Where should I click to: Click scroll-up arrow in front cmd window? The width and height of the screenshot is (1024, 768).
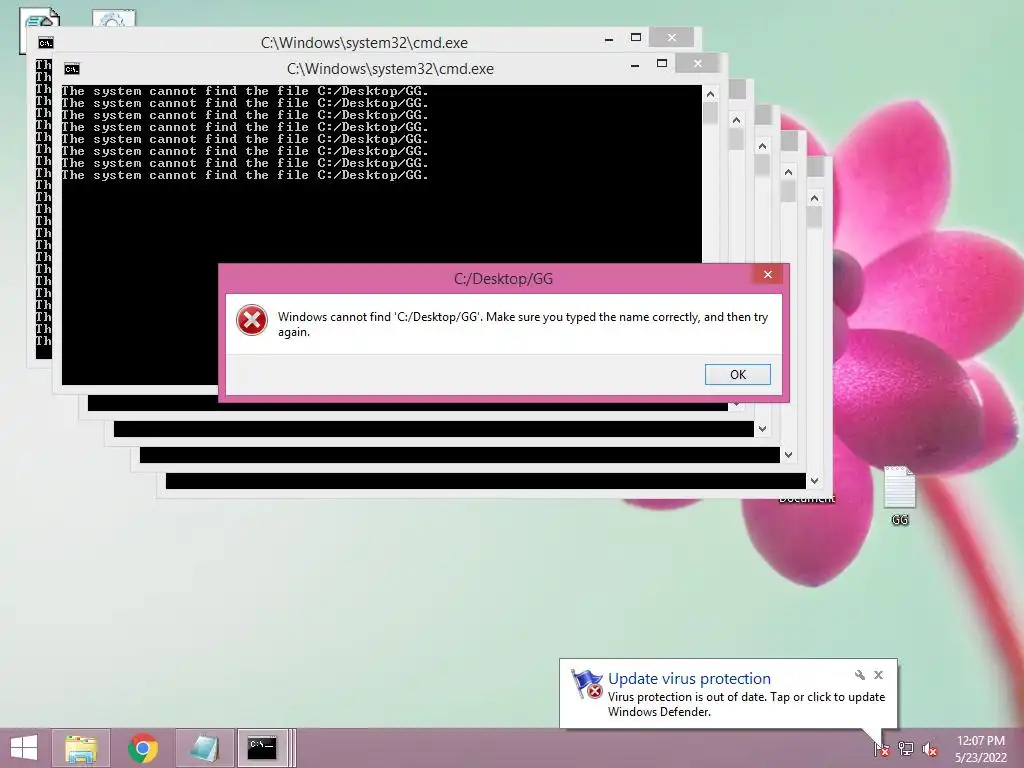[711, 94]
